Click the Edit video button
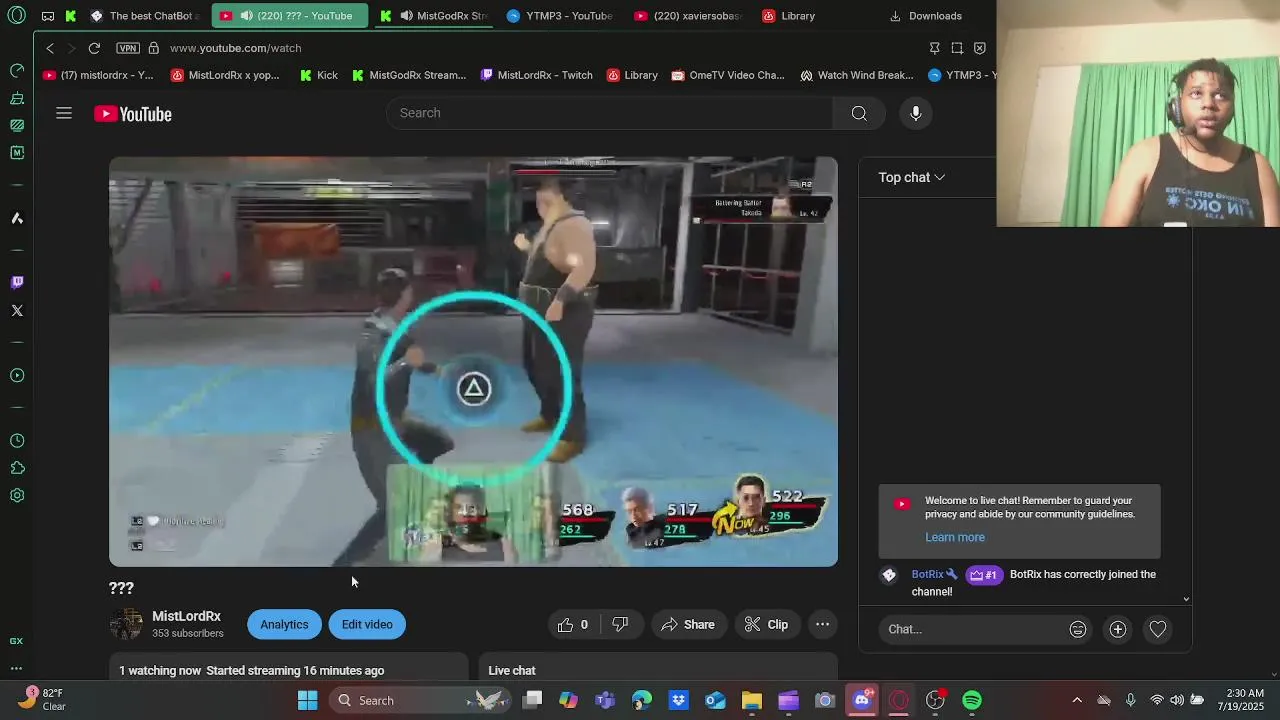This screenshot has height=720, width=1280. tap(367, 624)
